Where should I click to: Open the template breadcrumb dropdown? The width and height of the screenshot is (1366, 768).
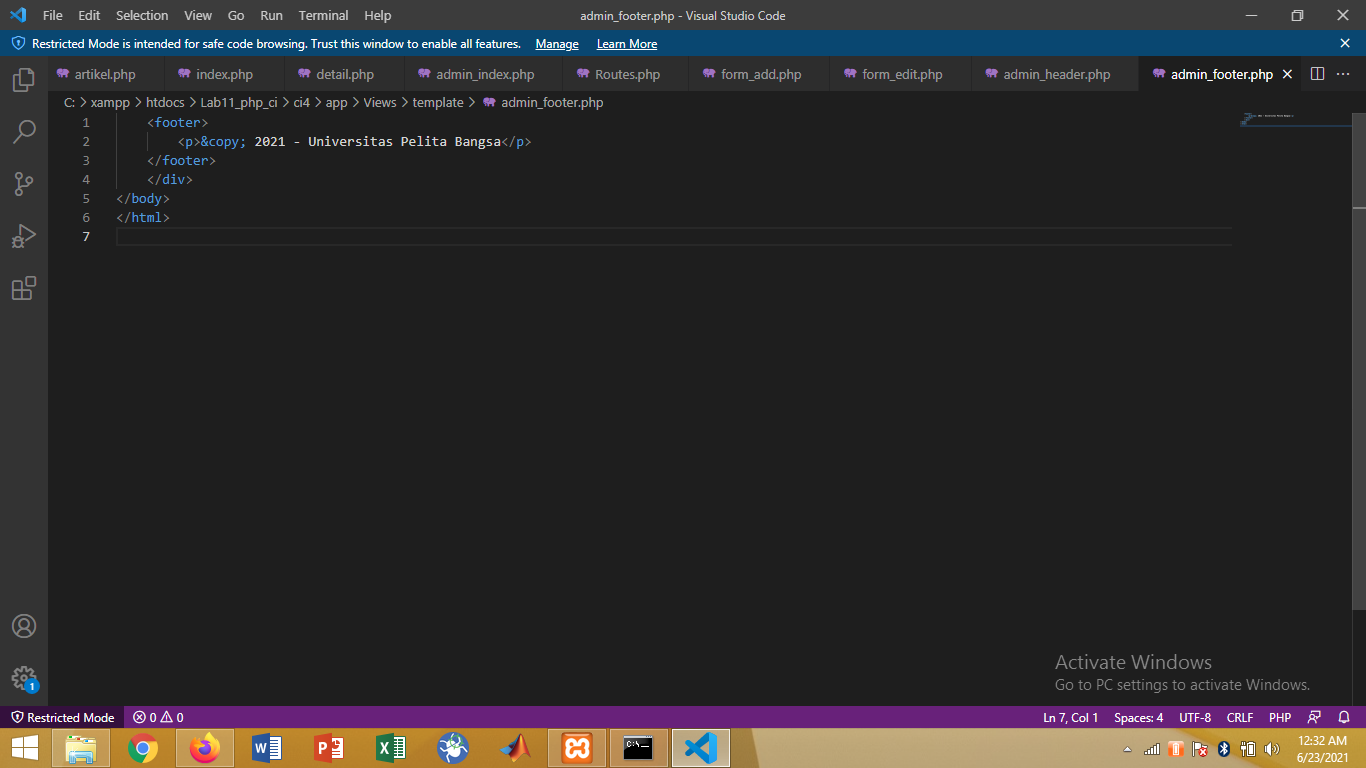coord(439,102)
